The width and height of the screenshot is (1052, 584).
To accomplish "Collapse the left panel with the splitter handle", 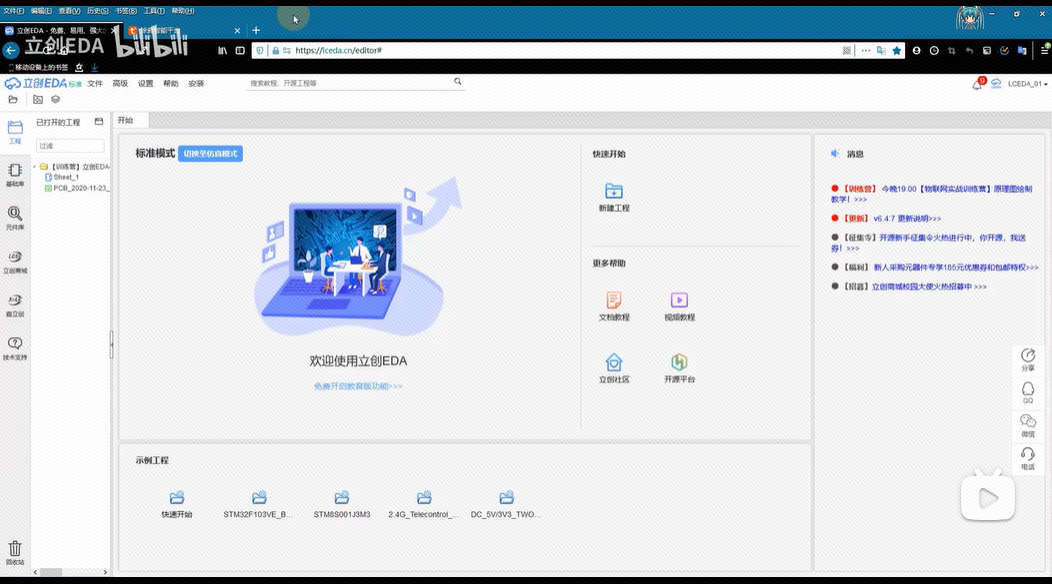I will point(111,344).
